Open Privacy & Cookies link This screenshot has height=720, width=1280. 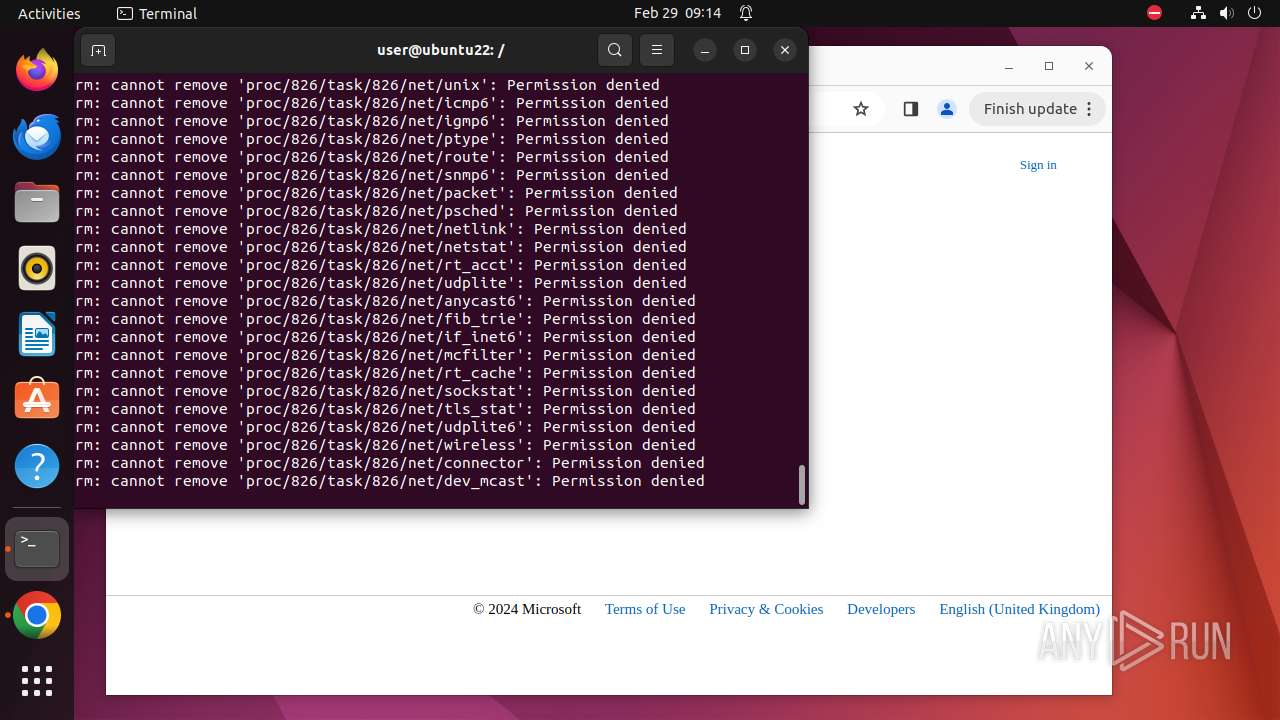click(x=766, y=609)
